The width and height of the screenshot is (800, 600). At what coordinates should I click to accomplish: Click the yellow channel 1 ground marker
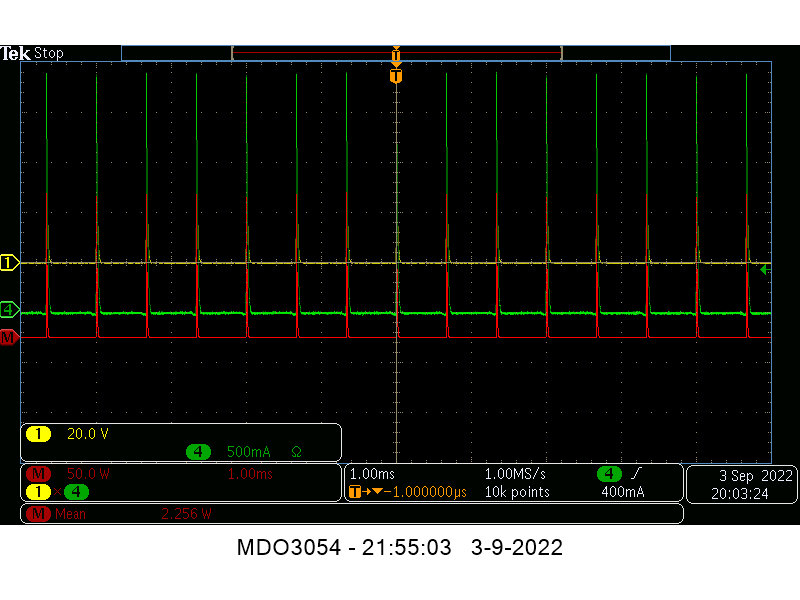pyautogui.click(x=10, y=263)
